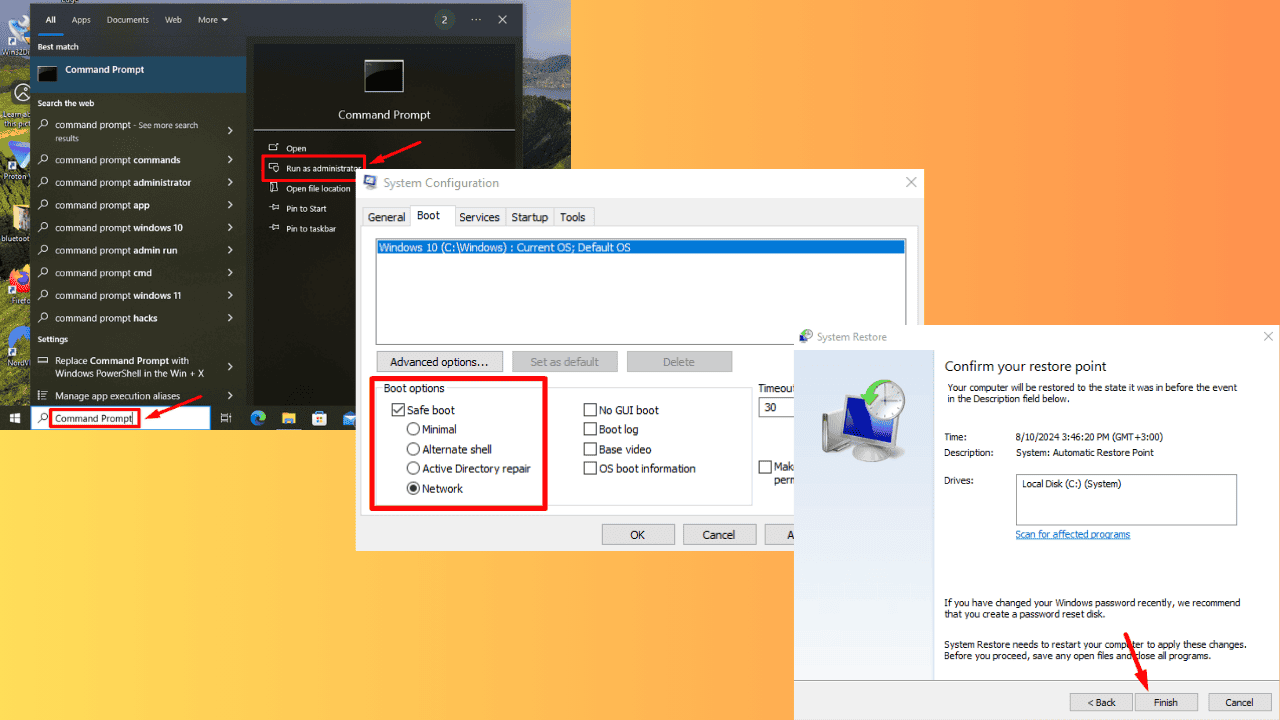Image resolution: width=1280 pixels, height=720 pixels.
Task: Expand the 'command prompt administrator' suggestion arrow
Action: click(x=230, y=182)
